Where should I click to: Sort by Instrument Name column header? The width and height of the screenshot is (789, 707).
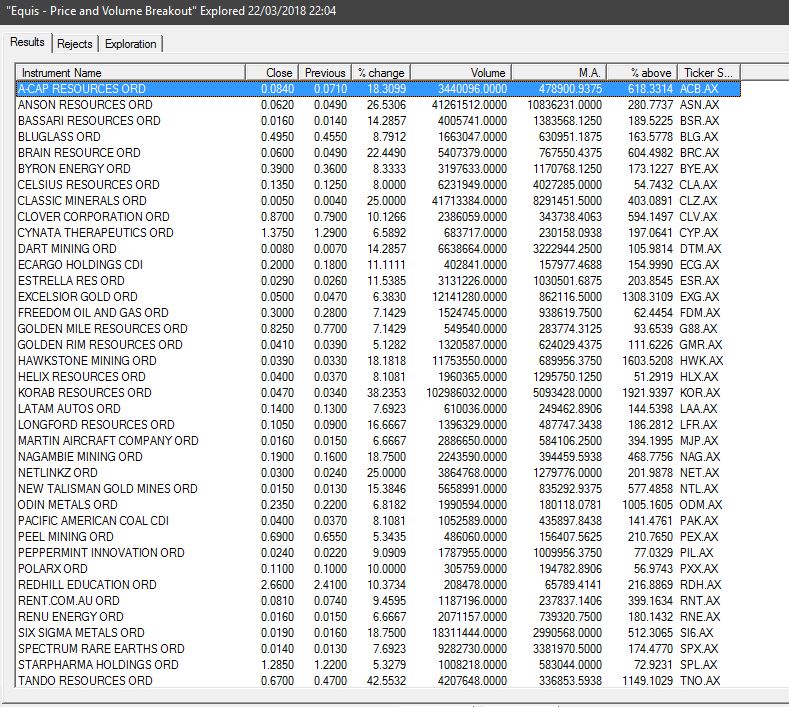(131, 72)
